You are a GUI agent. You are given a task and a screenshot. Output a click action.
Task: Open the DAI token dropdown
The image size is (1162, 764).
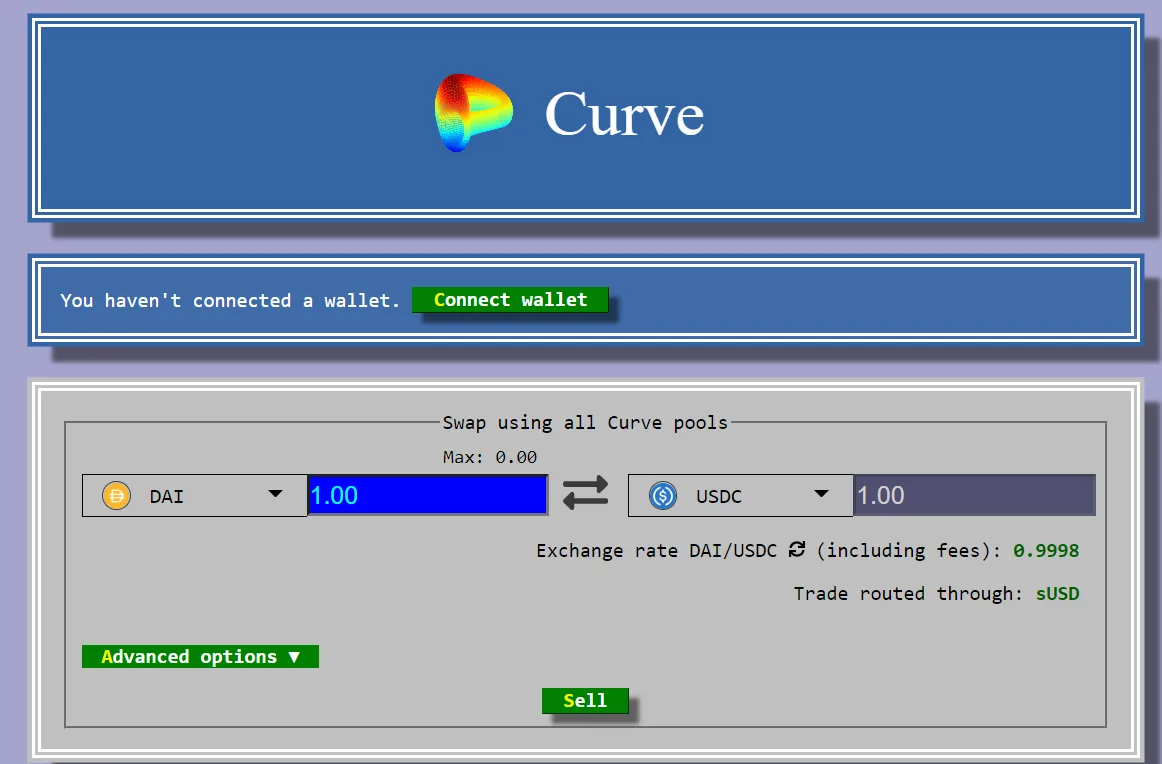194,496
